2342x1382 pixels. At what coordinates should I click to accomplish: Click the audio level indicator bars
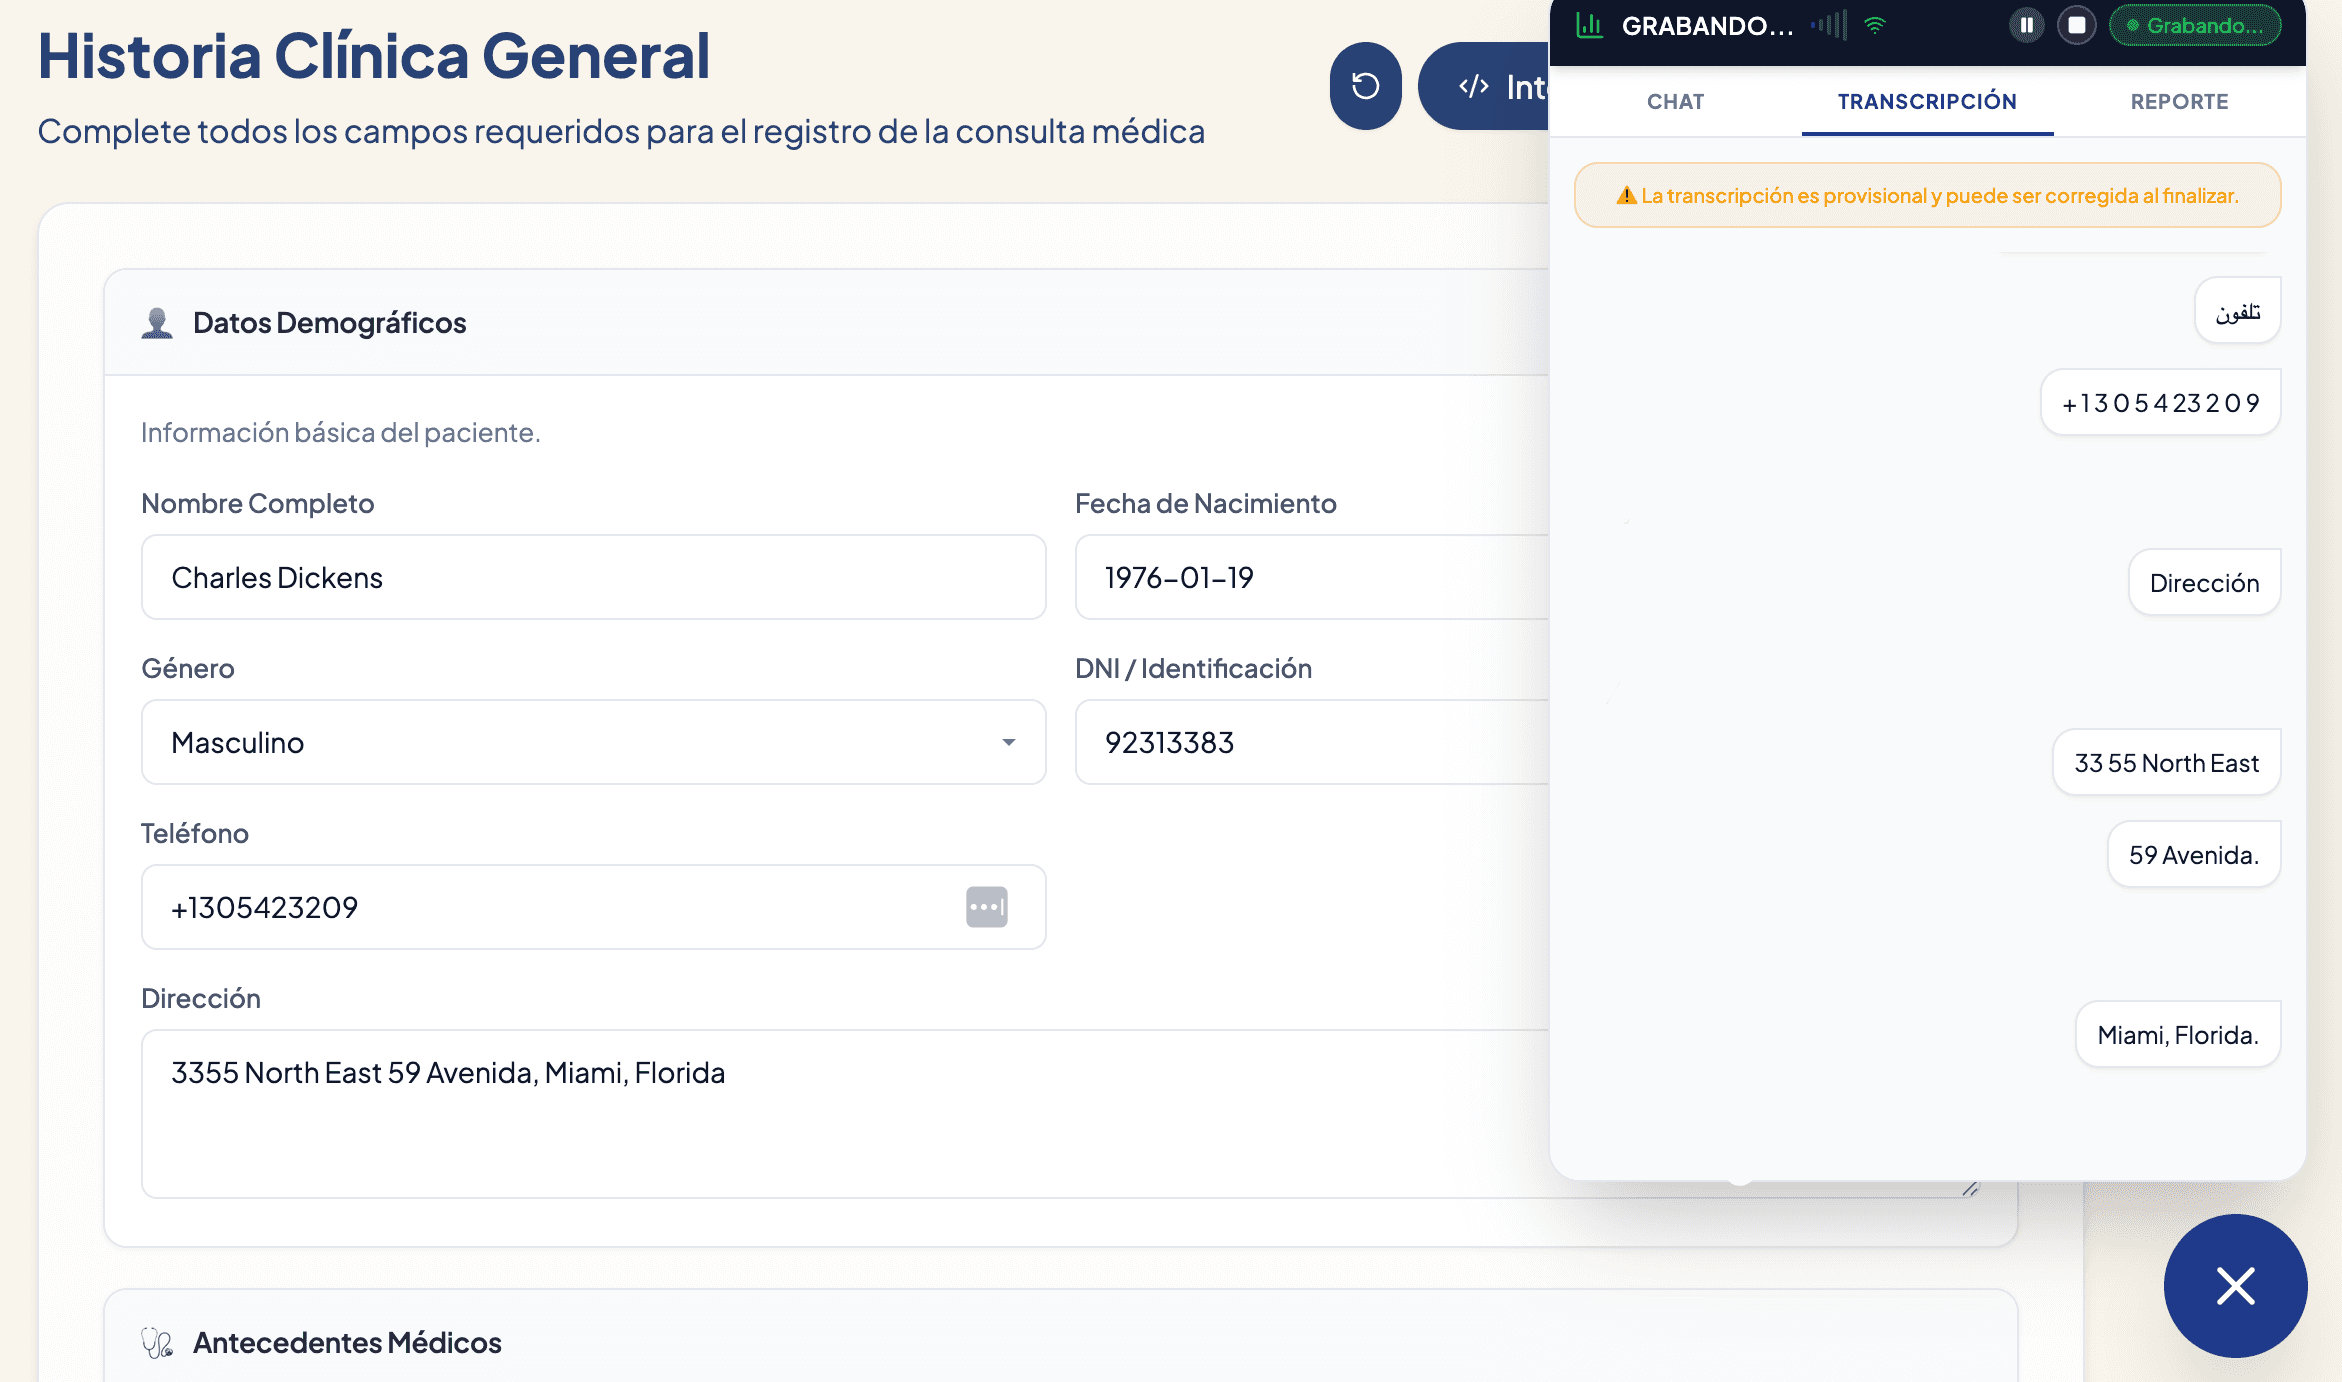coord(1830,26)
